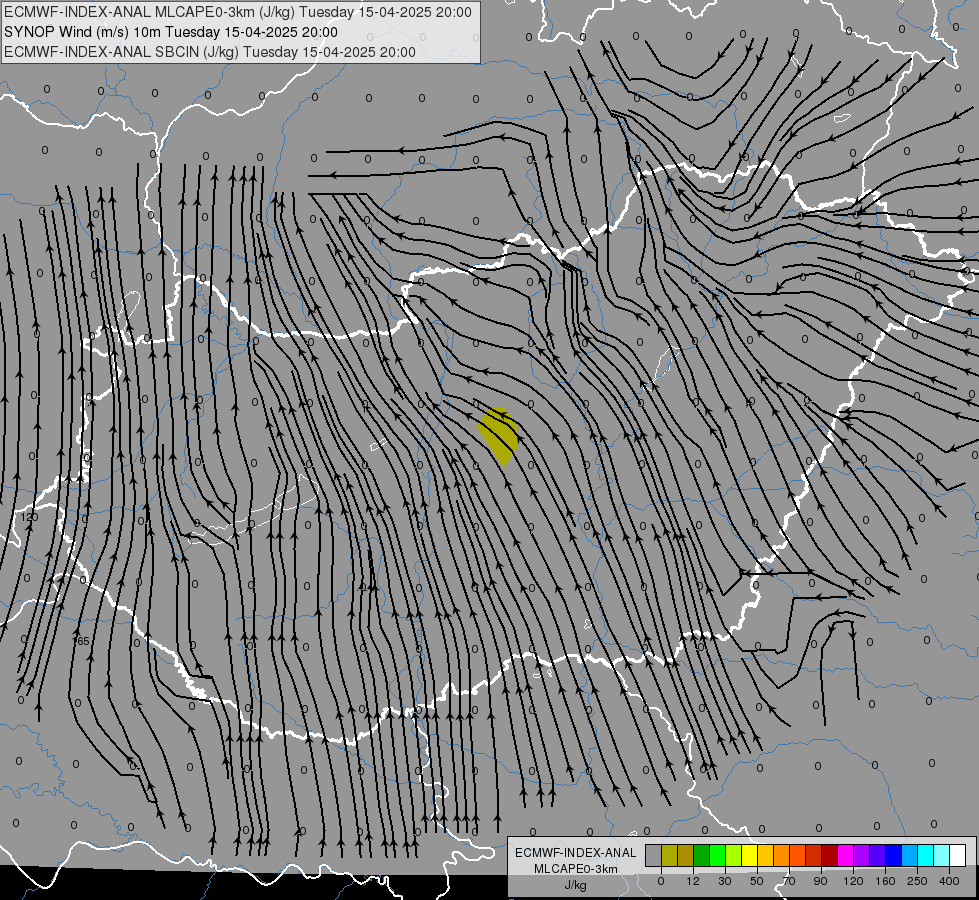Click the 120 value on the map's left edge
The height and width of the screenshot is (900, 979).
point(29,517)
